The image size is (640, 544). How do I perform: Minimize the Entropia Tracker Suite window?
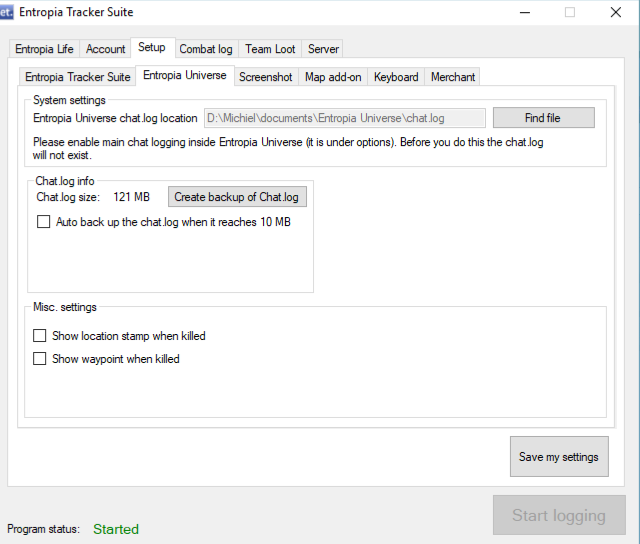coord(525,12)
